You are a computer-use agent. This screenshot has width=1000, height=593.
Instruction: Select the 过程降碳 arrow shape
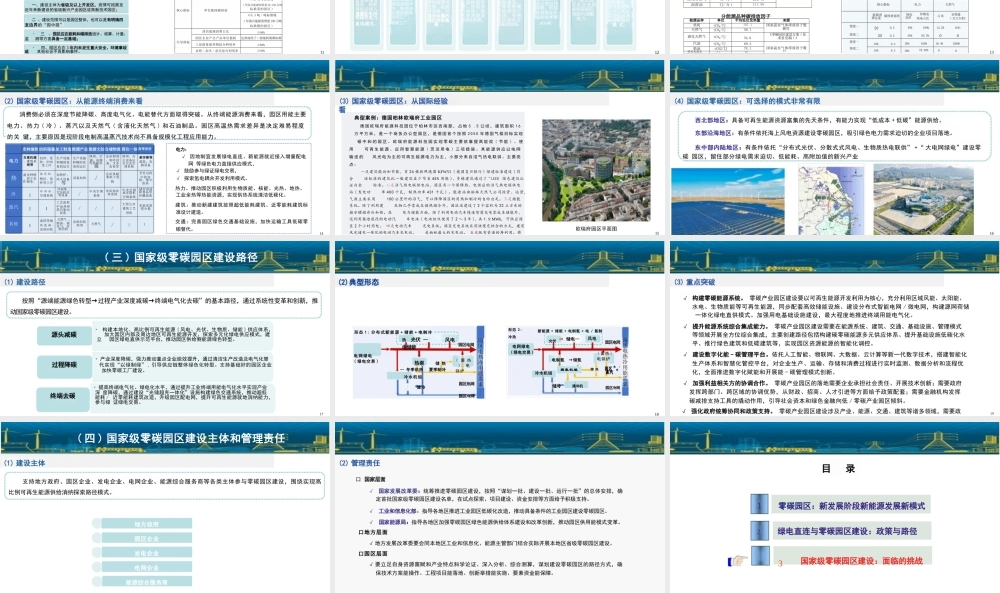click(x=64, y=364)
